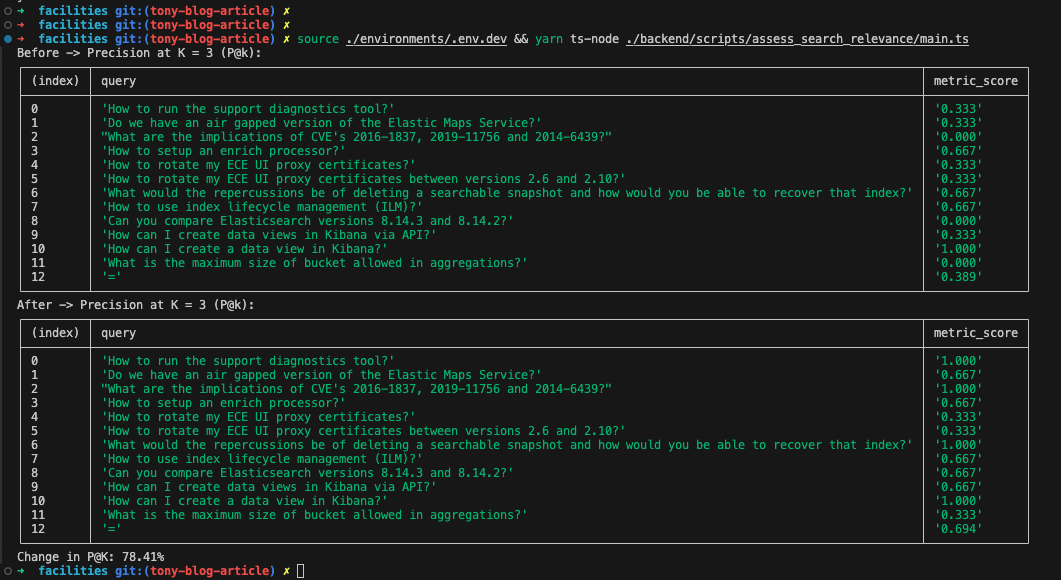
Task: Click the hollow marker next to the red-arrow empty prompt
Action: [x=8, y=24]
